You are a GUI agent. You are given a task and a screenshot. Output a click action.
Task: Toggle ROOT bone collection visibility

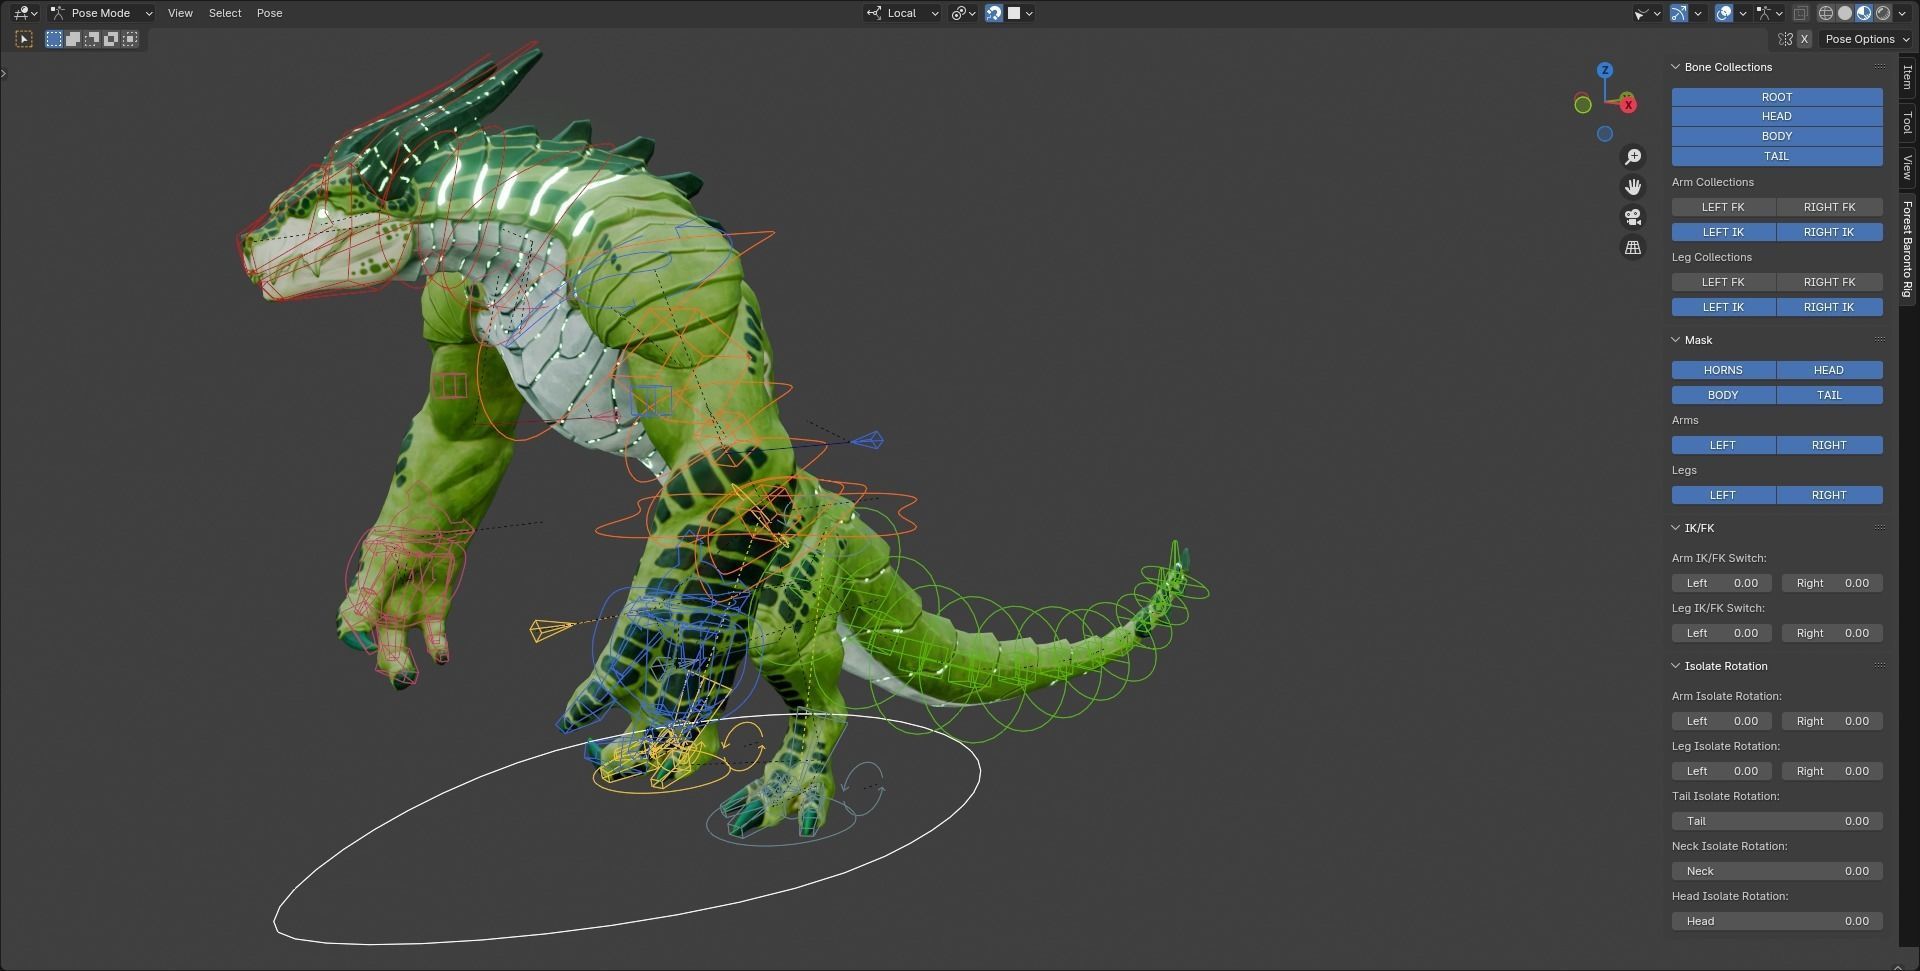point(1777,97)
